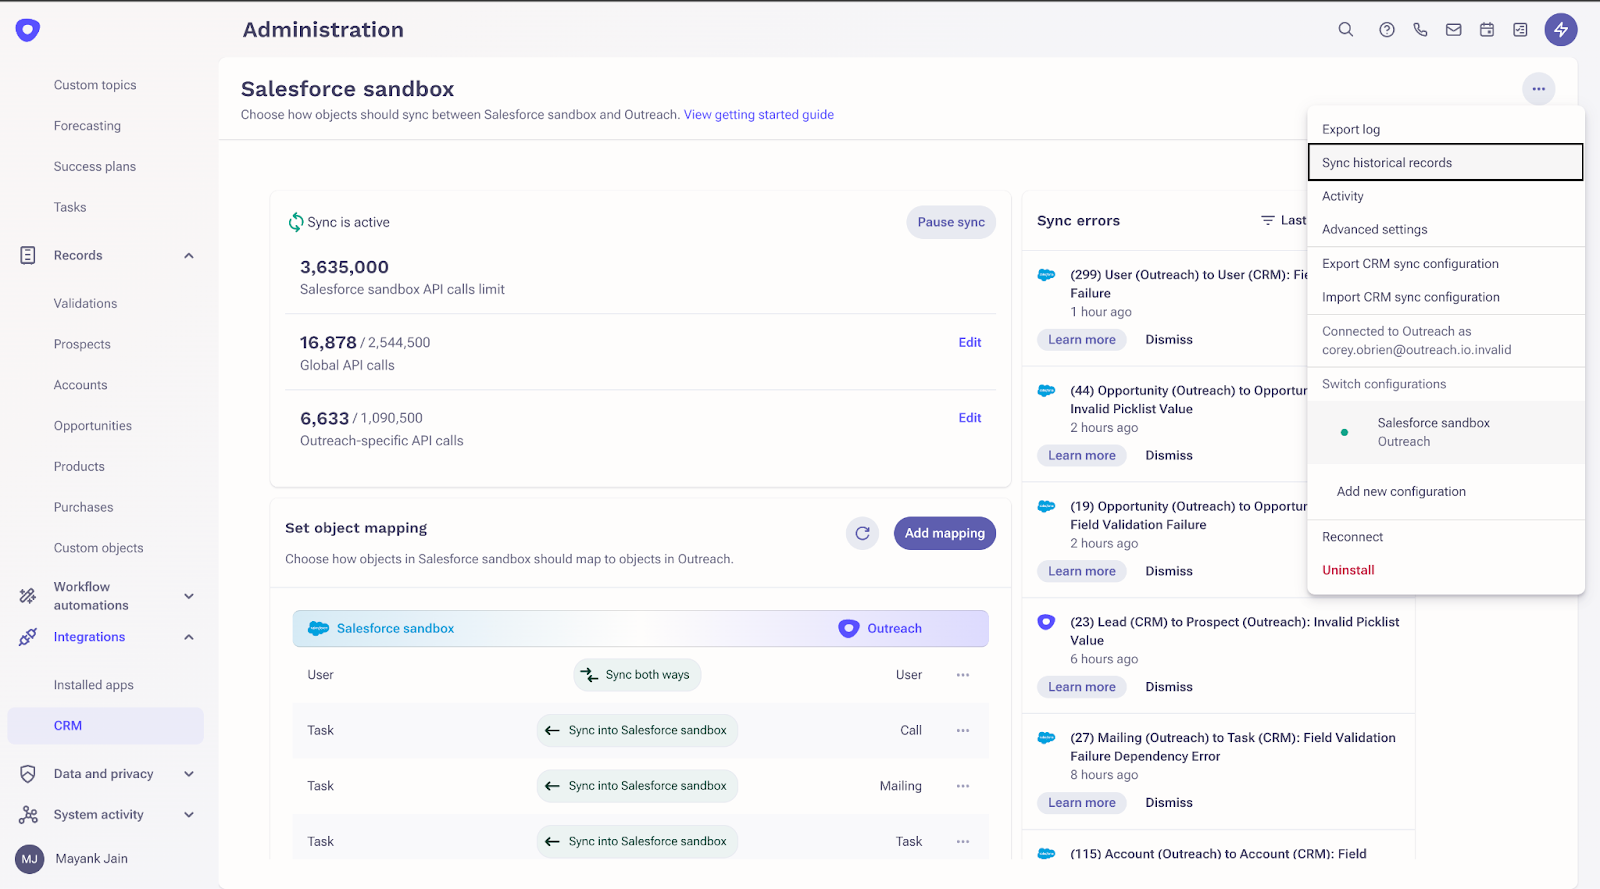Click the Records sidebar icon
Screen dimensions: 1600x889
click(x=28, y=256)
